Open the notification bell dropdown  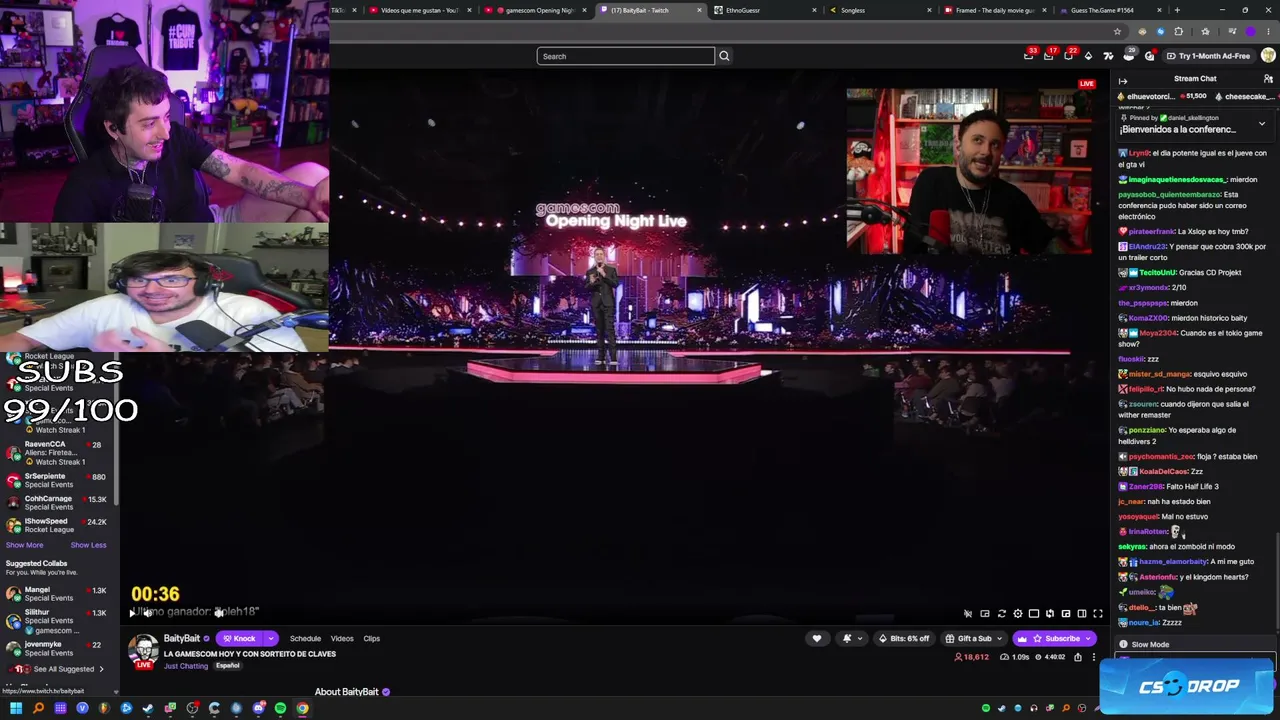coord(851,639)
